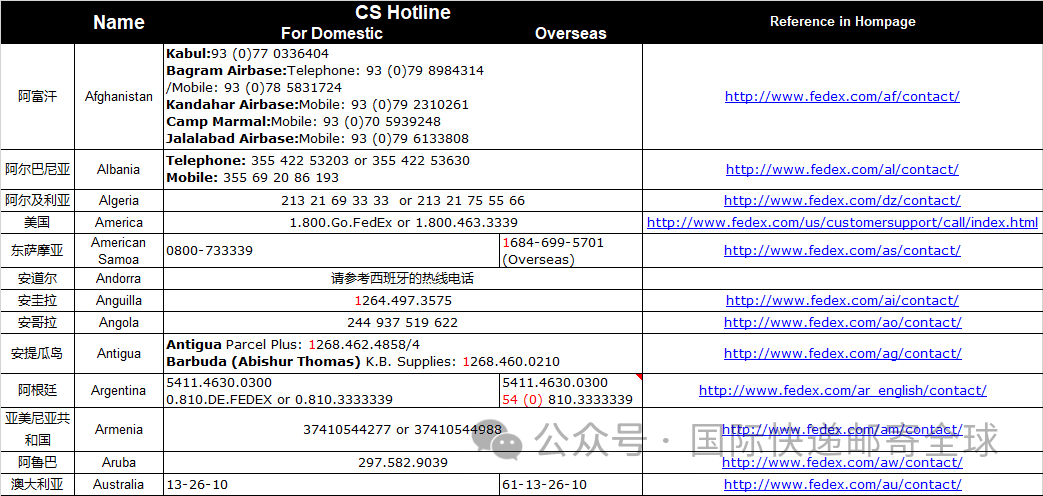
Task: Select the Afghanistan name cell
Action: coord(118,96)
